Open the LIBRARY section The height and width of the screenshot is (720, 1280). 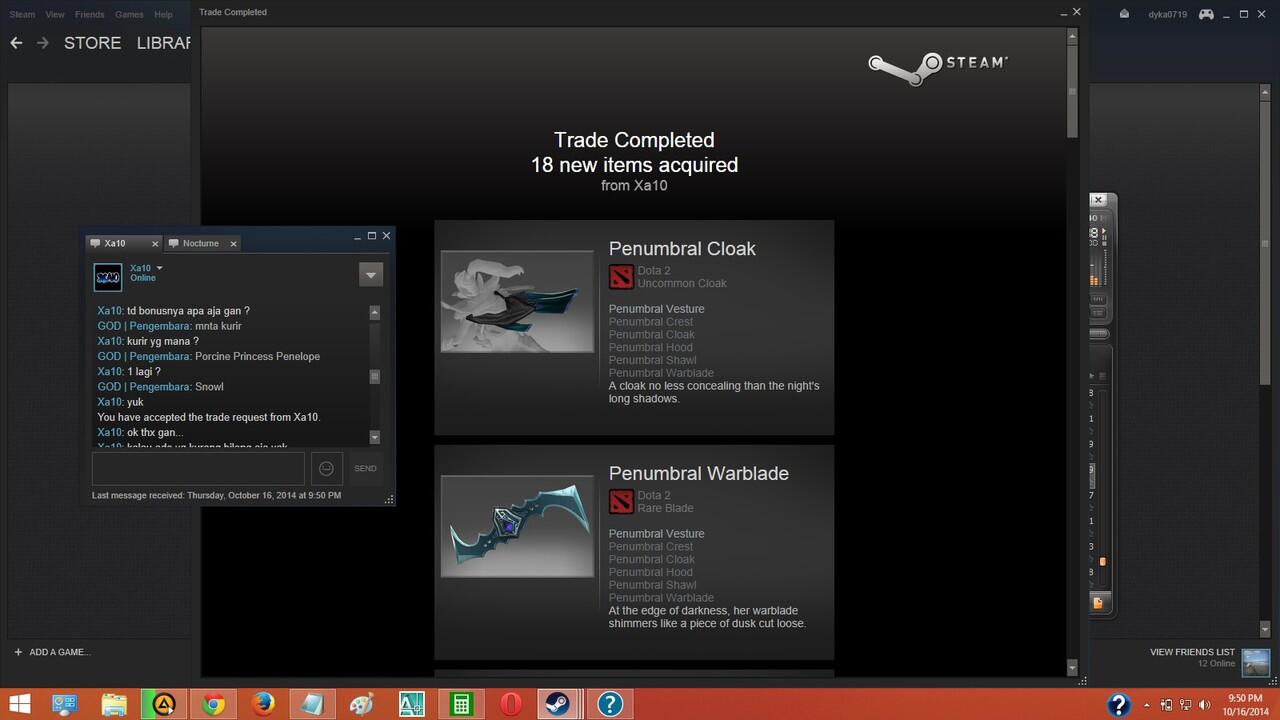pyautogui.click(x=163, y=43)
